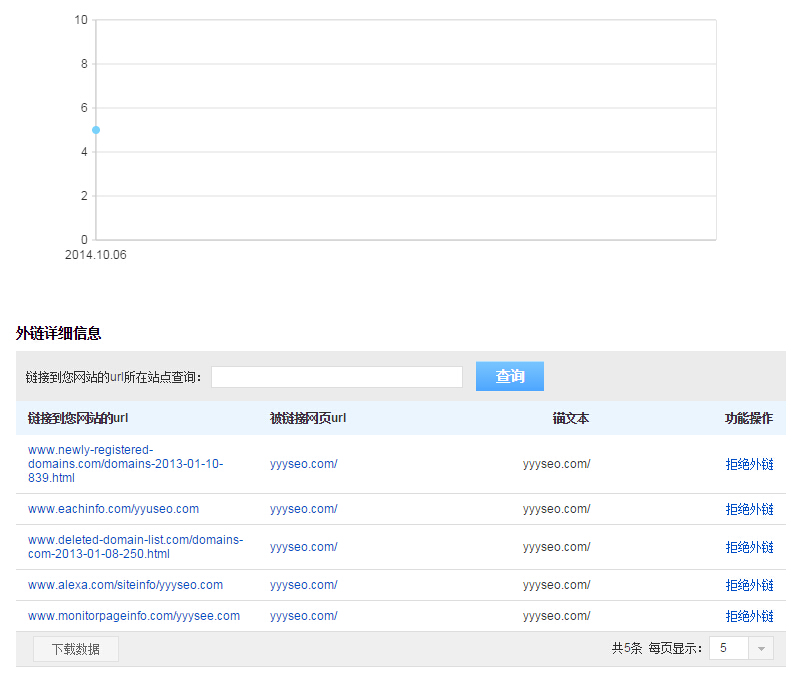Open the newly-registered-domains.com link

(125, 464)
